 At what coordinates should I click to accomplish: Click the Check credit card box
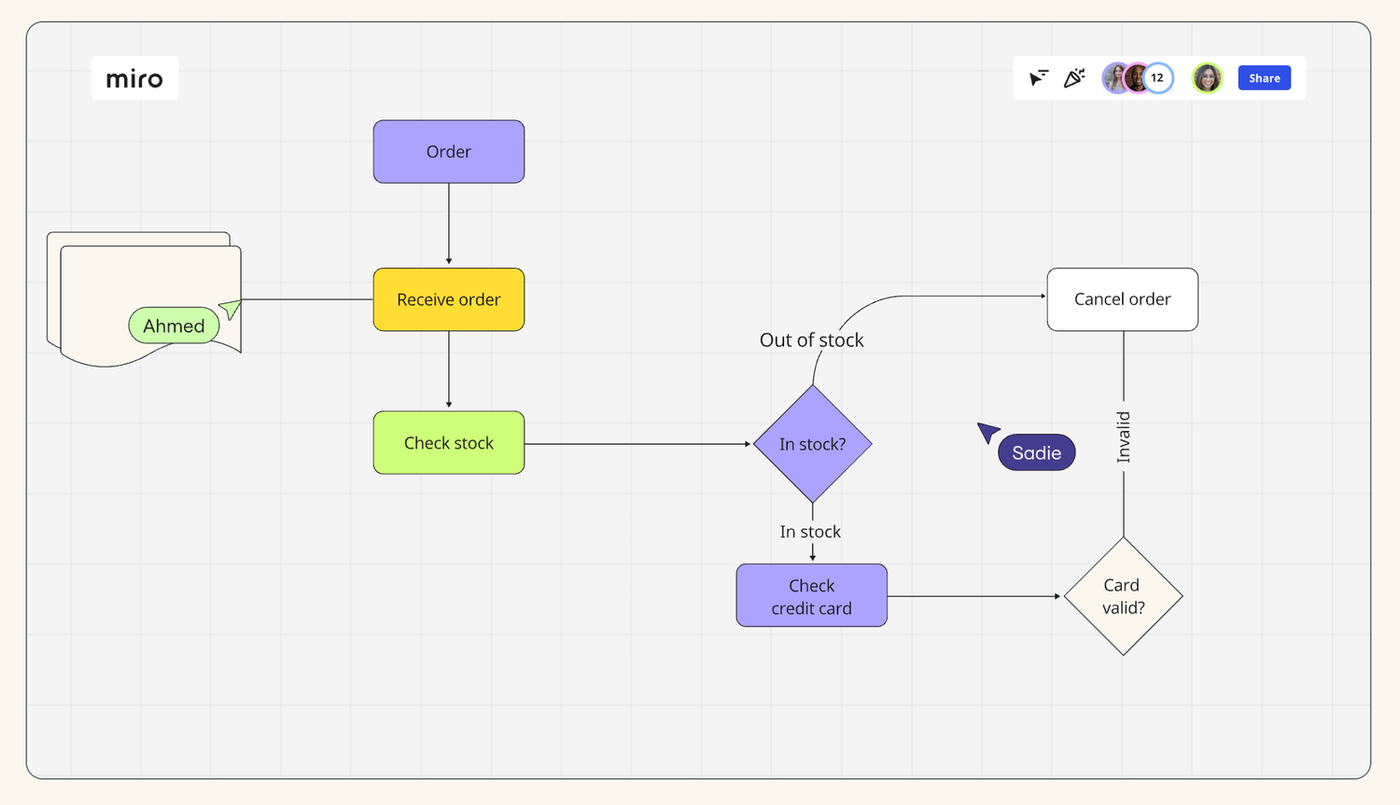click(811, 596)
